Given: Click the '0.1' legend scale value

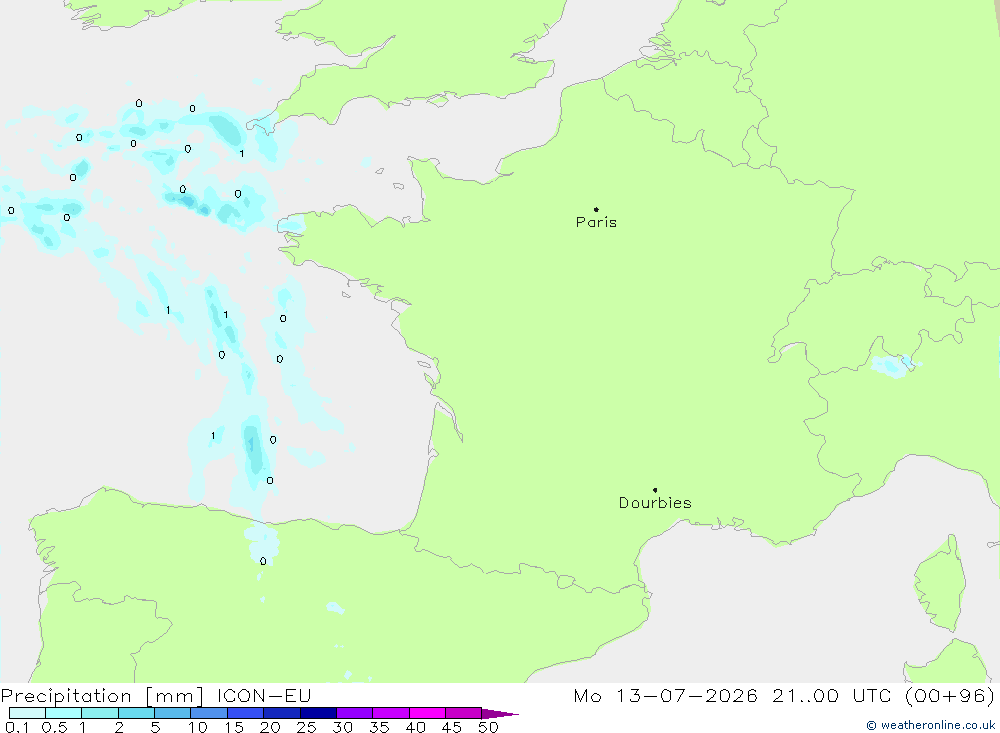Looking at the screenshot, I should [17, 727].
